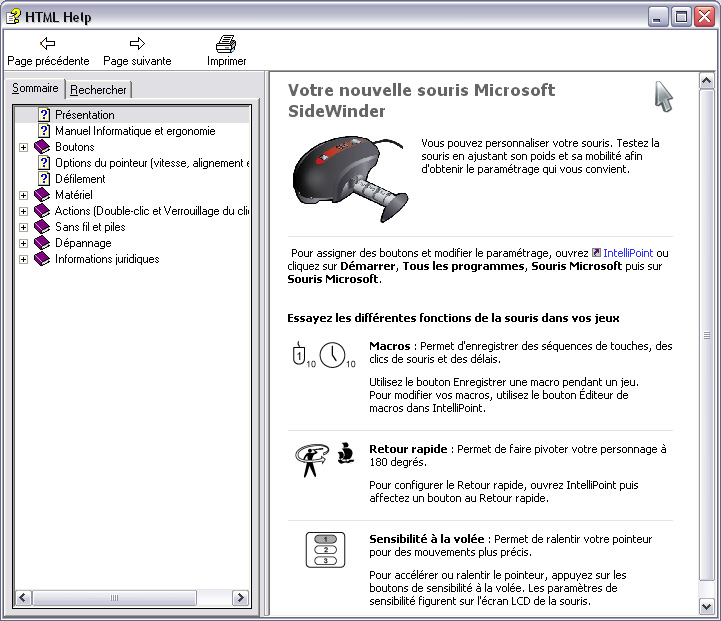The image size is (721, 621).
Task: Select the Dépannage topic label
Action: pyautogui.click(x=83, y=243)
